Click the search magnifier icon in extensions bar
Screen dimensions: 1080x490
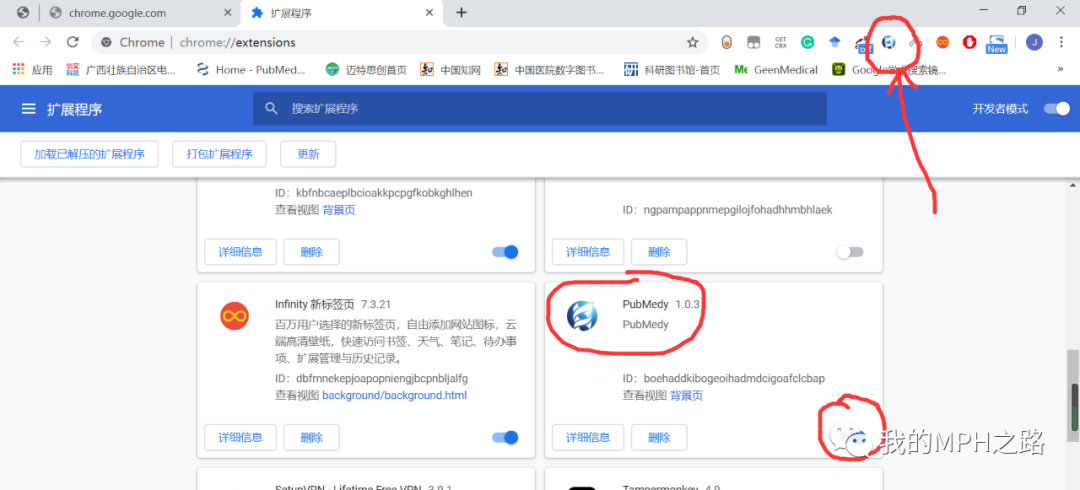[x=272, y=108]
